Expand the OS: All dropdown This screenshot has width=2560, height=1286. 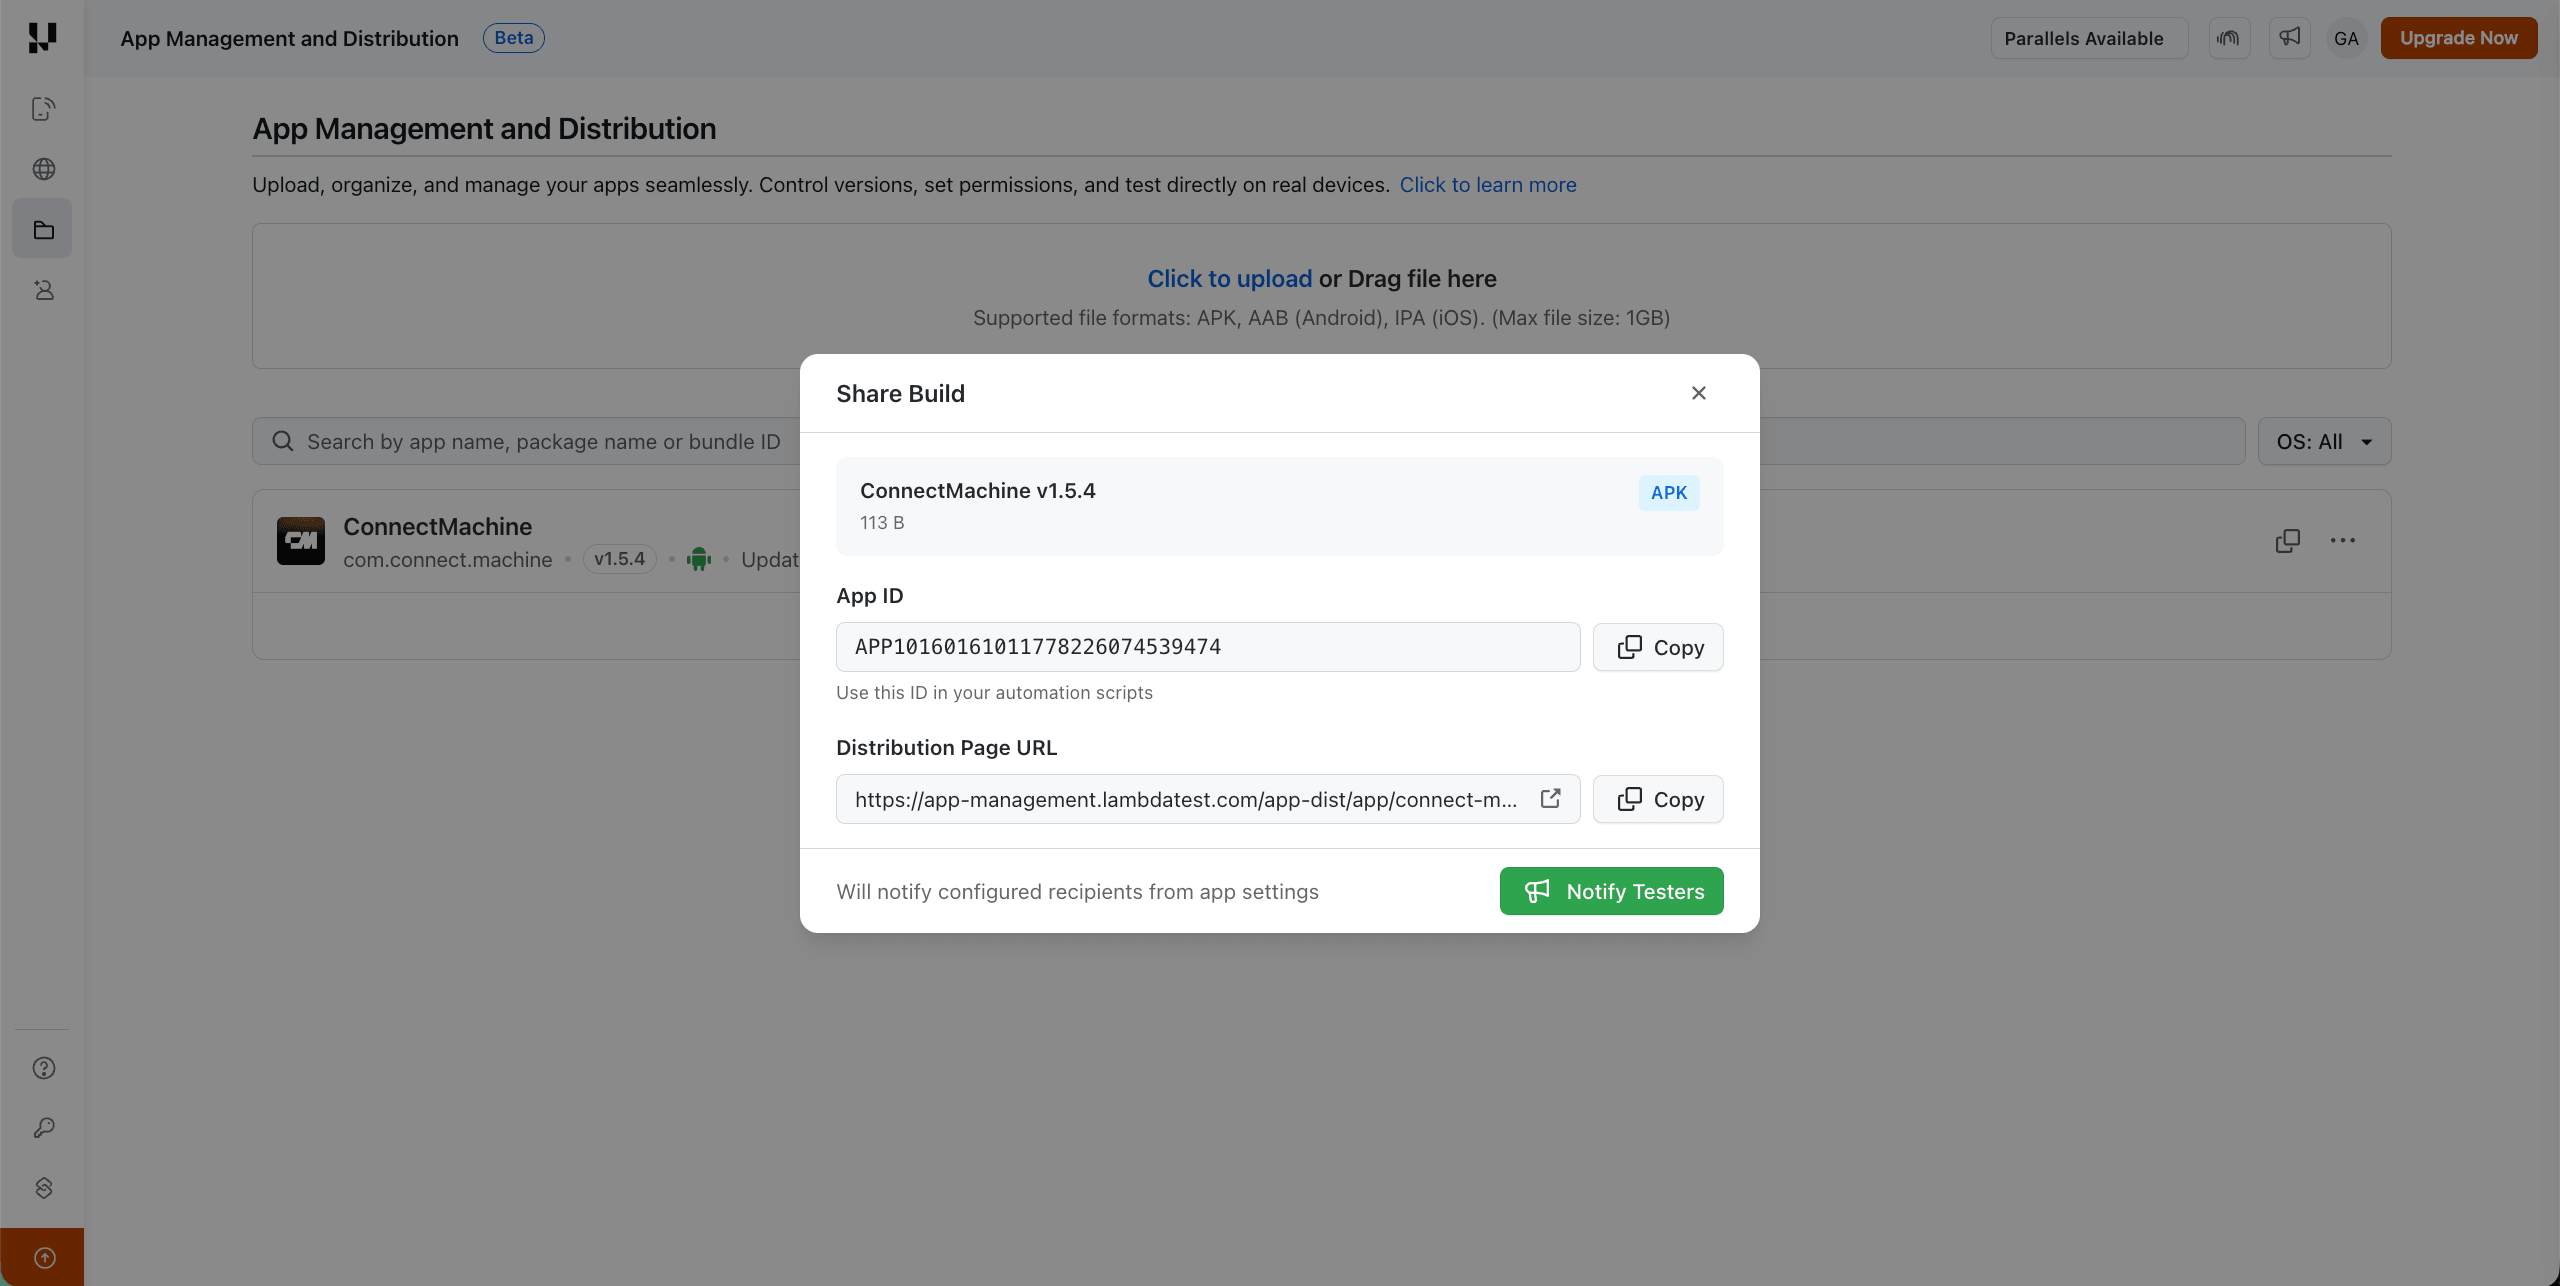[2324, 441]
